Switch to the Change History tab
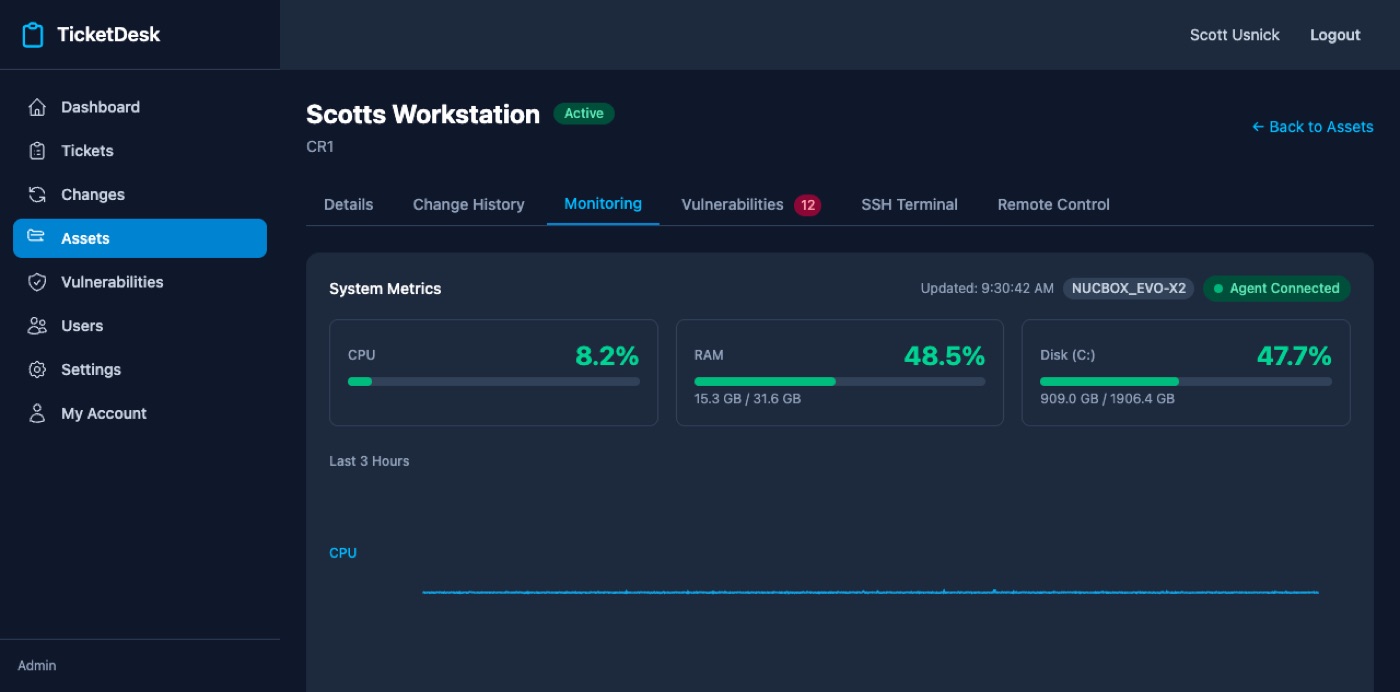 (468, 204)
